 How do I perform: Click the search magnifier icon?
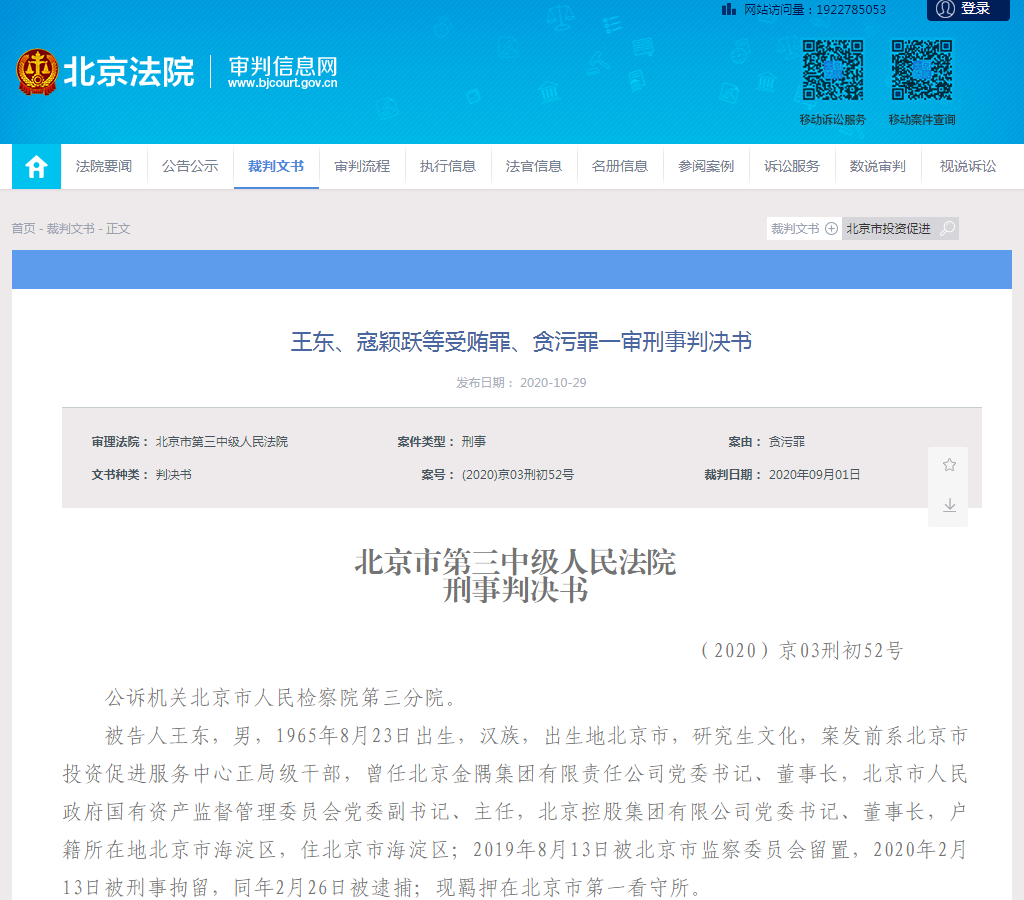pyautogui.click(x=947, y=229)
